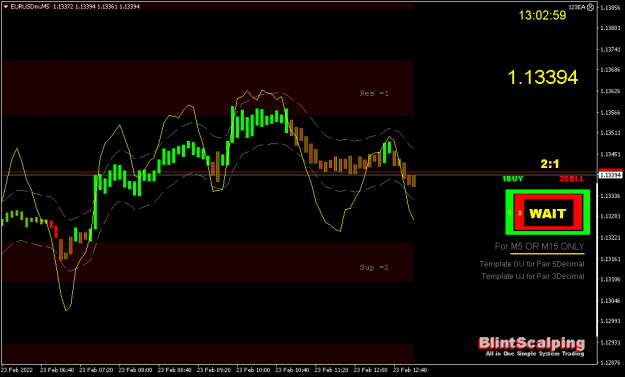
Task: Click the 1.13451 price axis label
Action: pos(611,154)
